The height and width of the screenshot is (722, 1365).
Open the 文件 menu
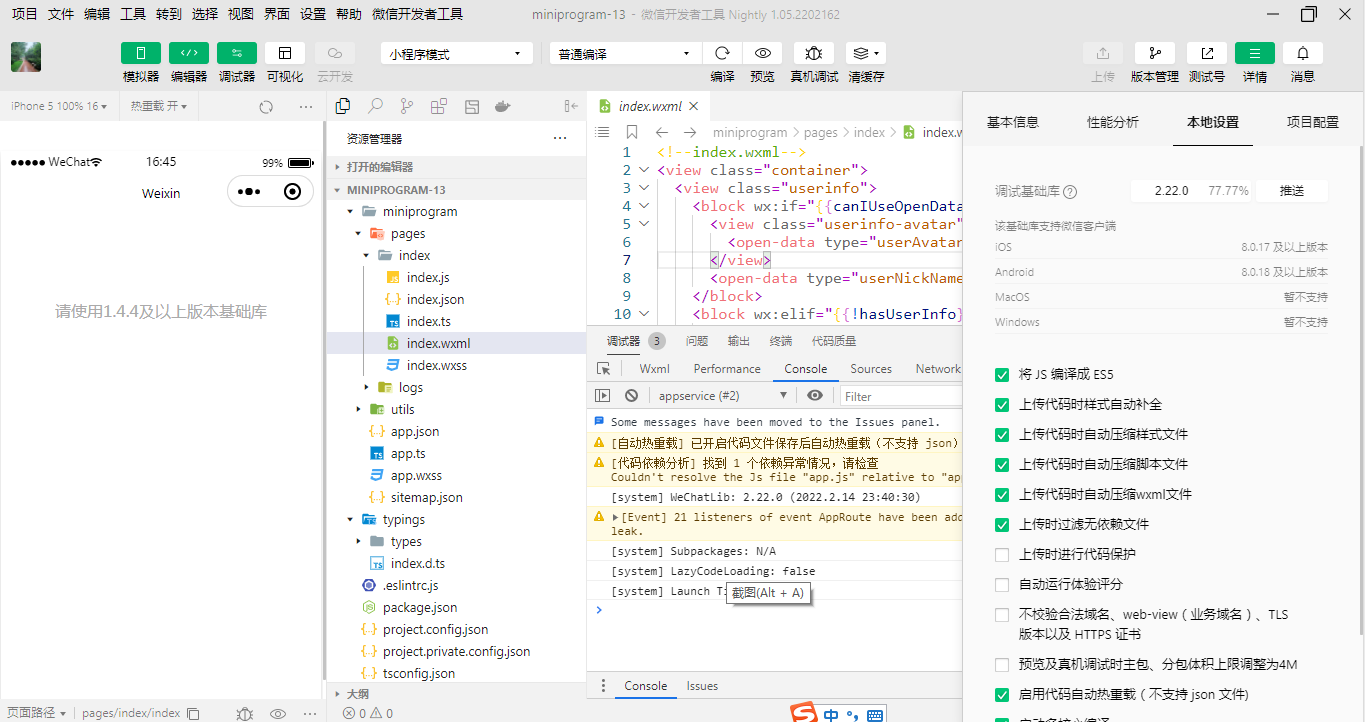(x=61, y=14)
